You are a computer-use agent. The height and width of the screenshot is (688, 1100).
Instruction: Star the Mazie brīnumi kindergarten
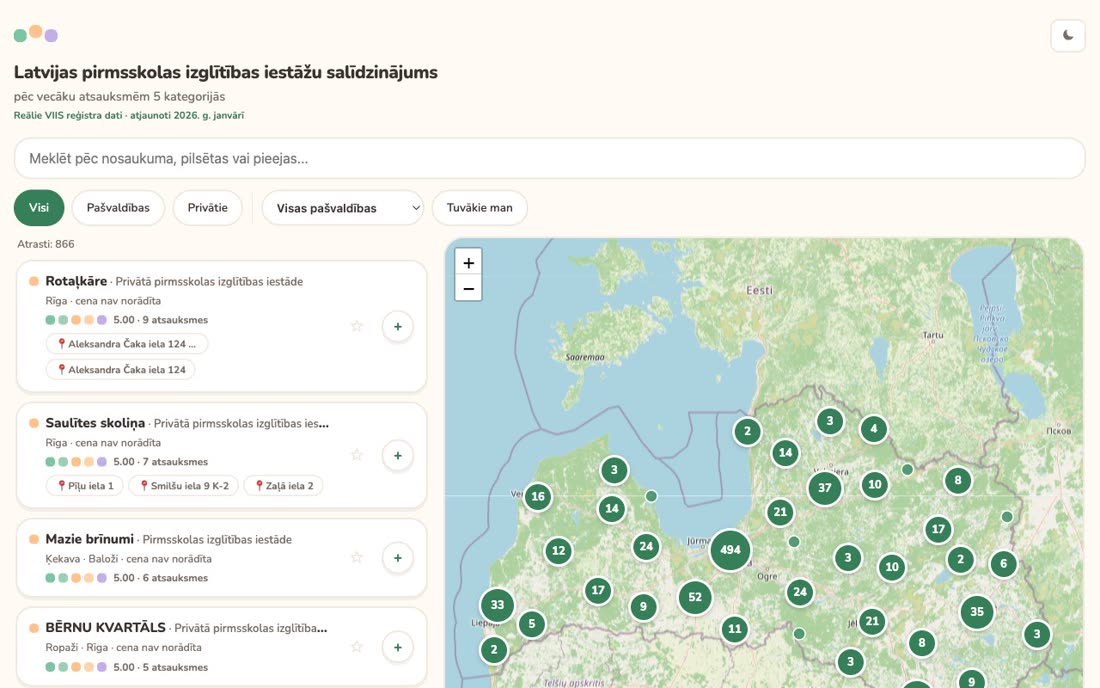coord(356,558)
